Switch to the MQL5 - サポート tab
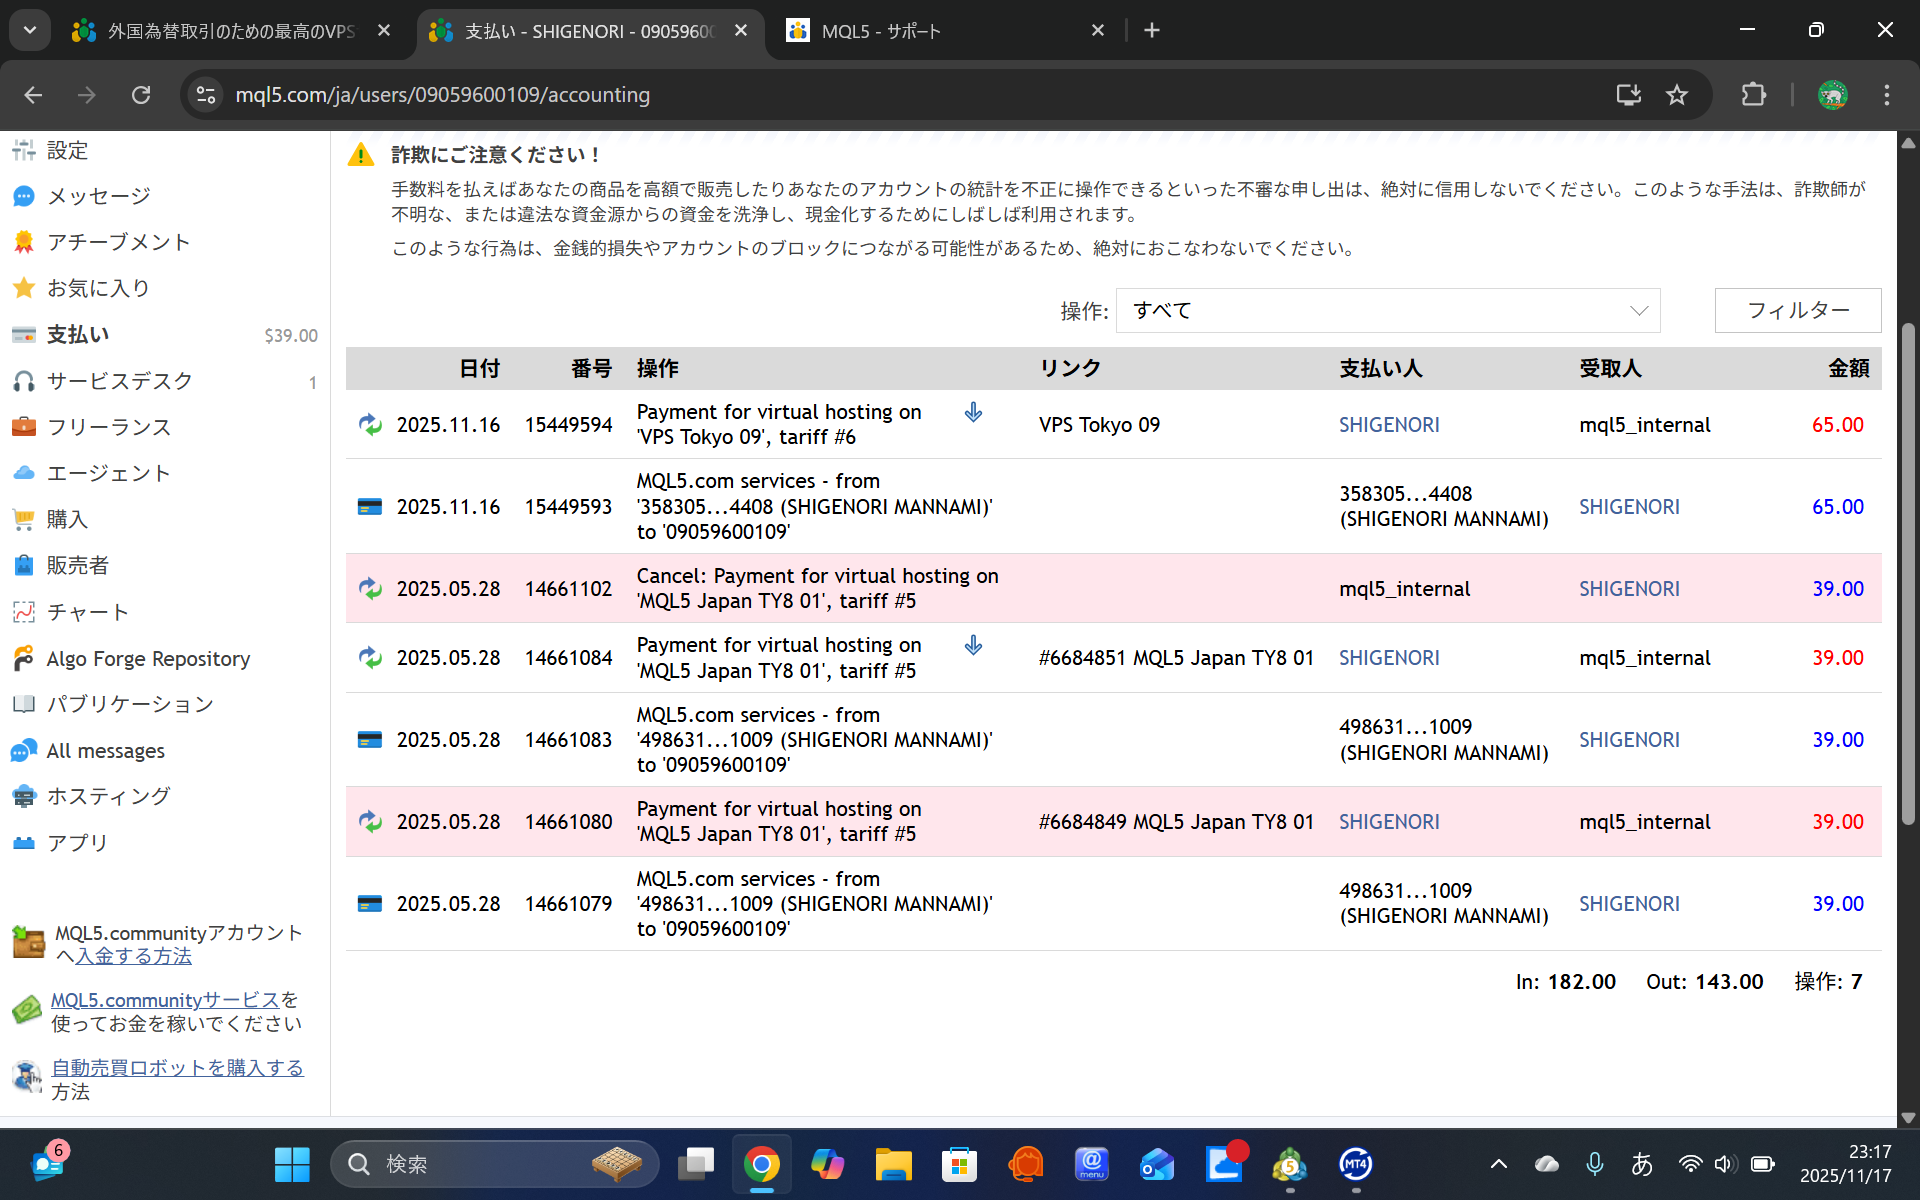The width and height of the screenshot is (1920, 1200). [880, 31]
